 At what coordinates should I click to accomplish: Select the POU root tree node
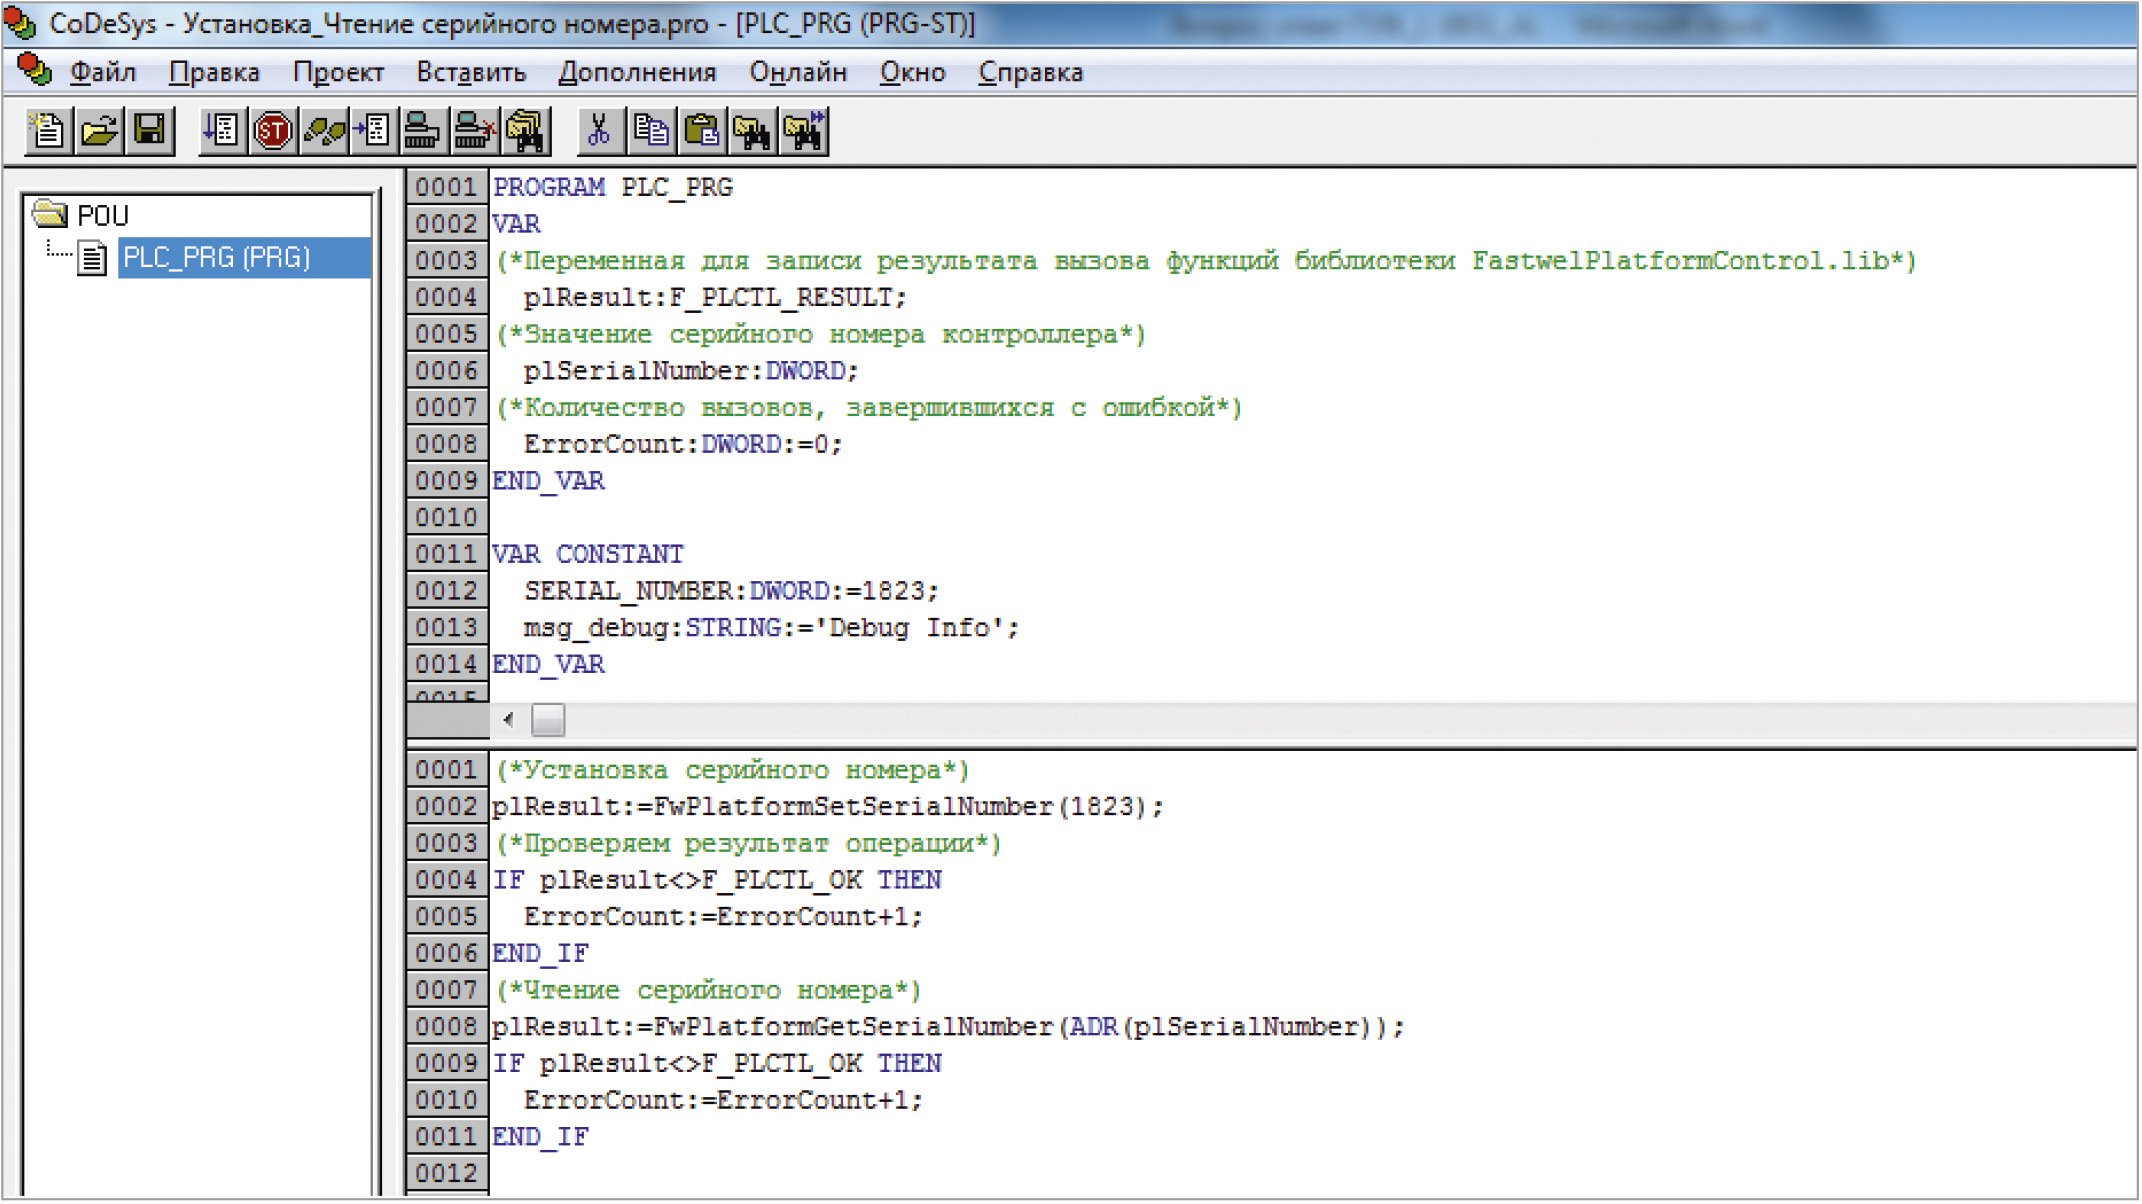point(103,215)
